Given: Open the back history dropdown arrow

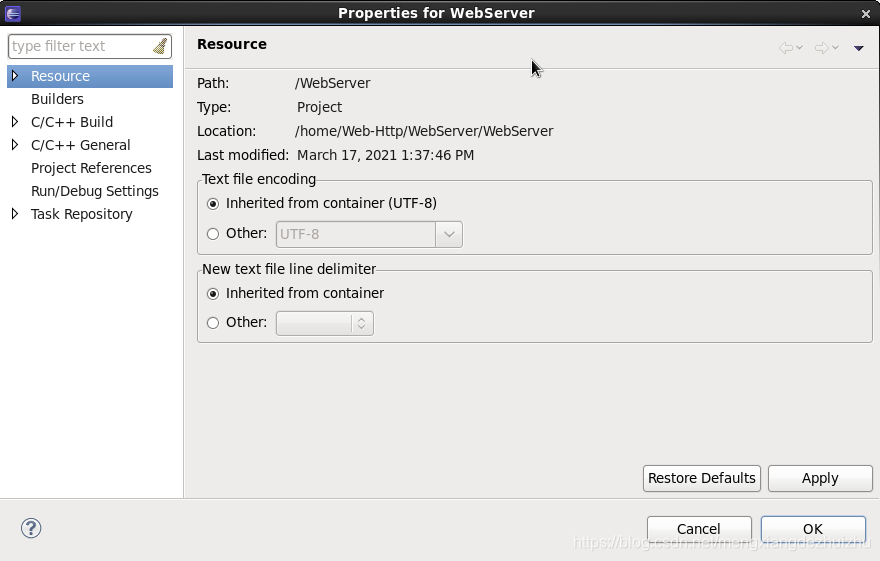Looking at the screenshot, I should (799, 48).
